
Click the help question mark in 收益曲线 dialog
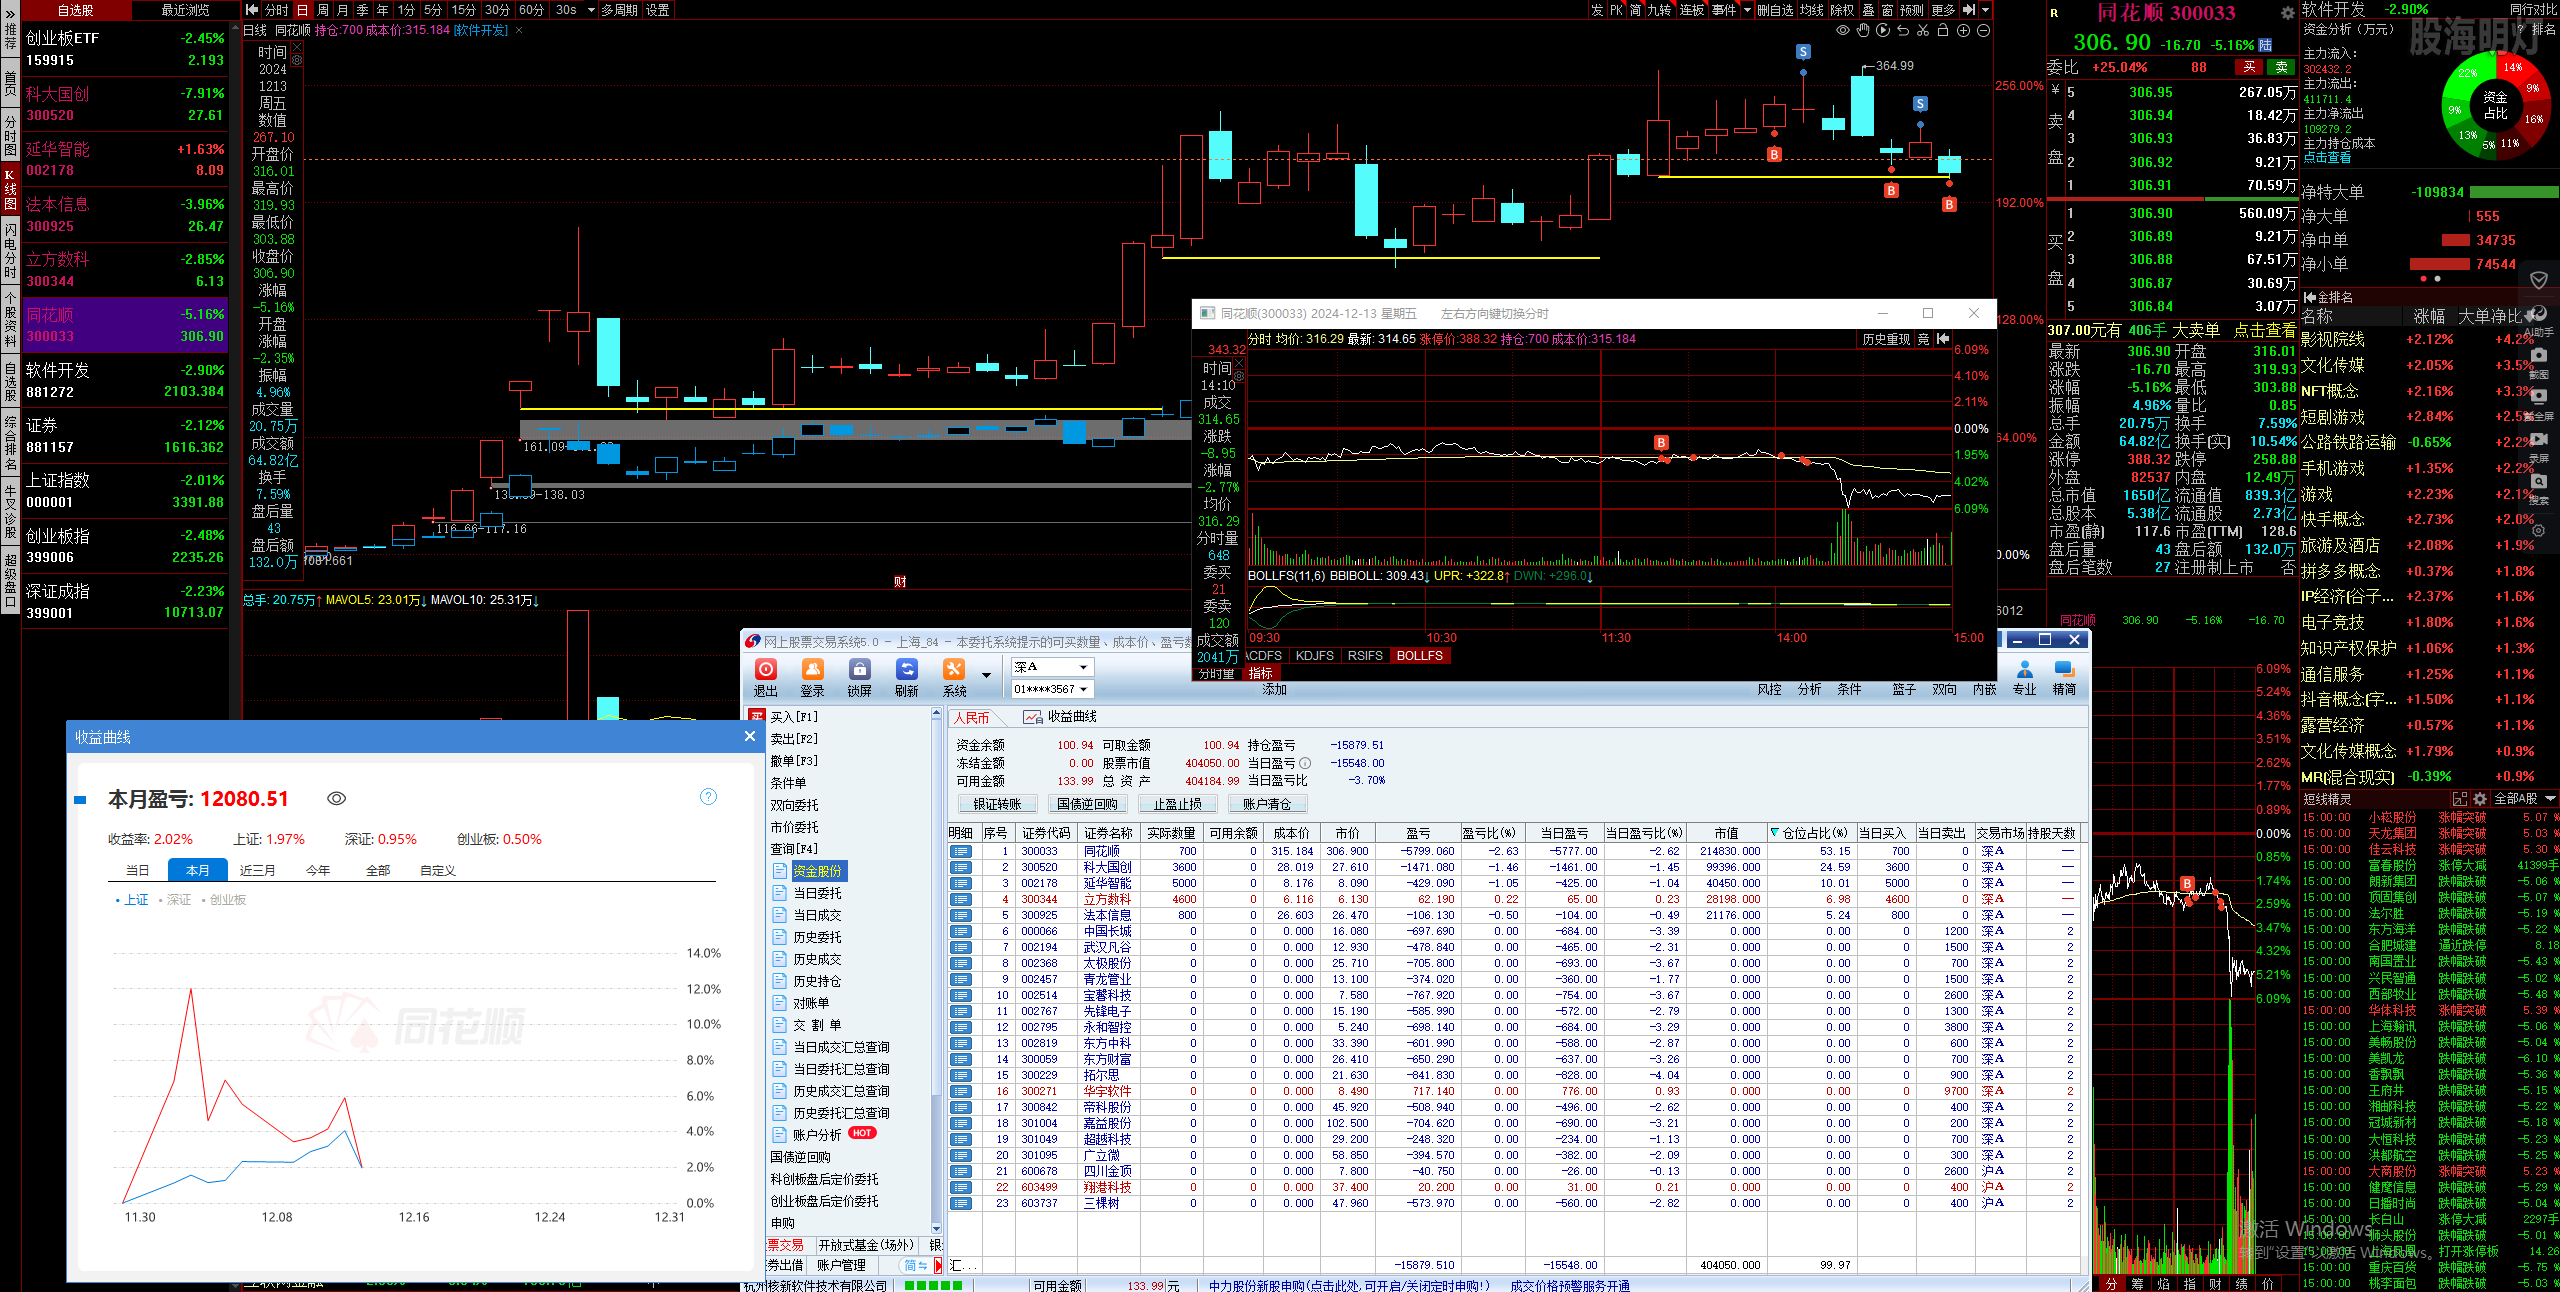708,796
